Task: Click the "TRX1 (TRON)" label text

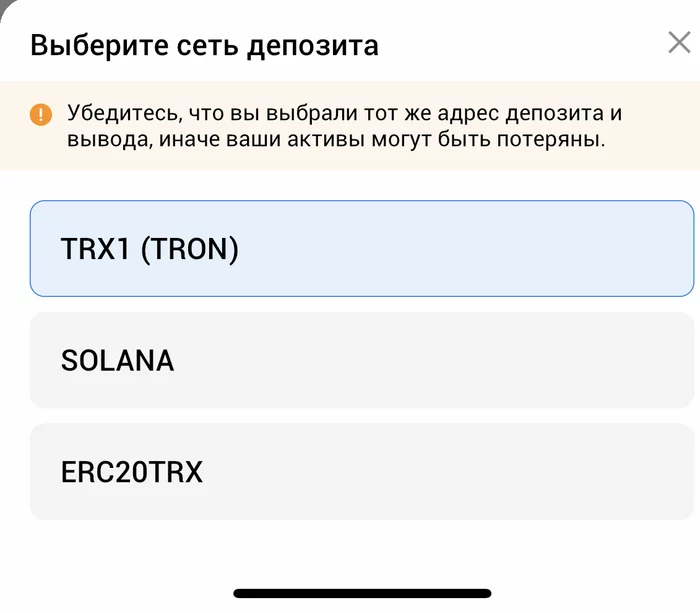Action: click(150, 249)
